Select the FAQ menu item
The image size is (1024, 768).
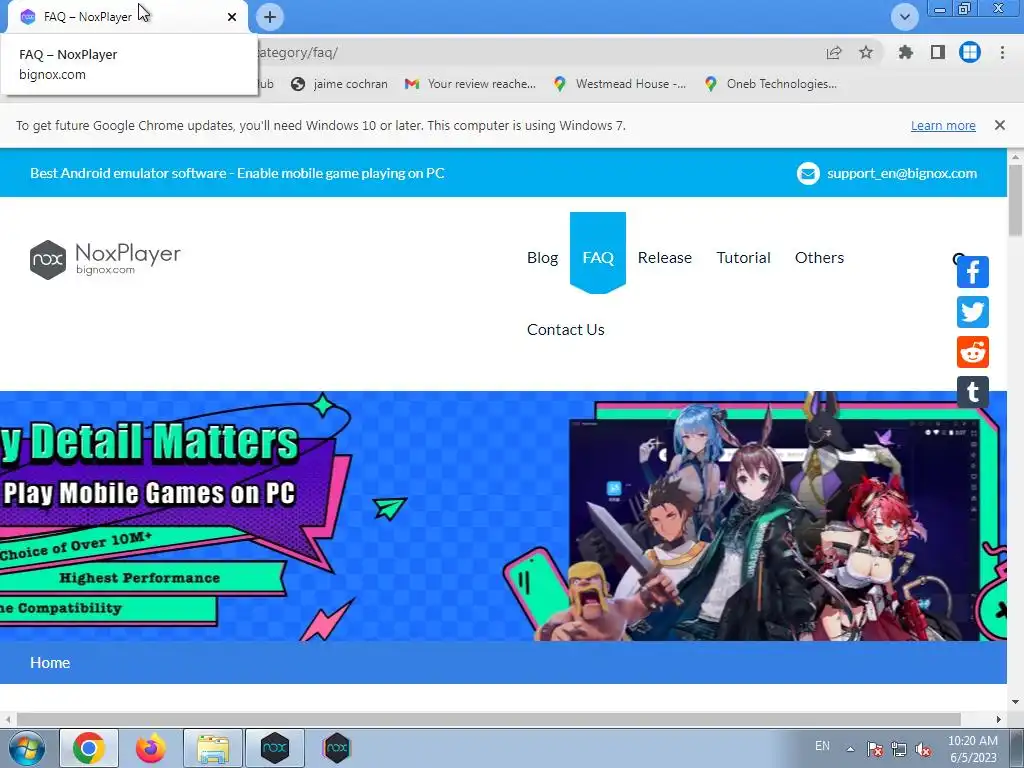click(598, 257)
